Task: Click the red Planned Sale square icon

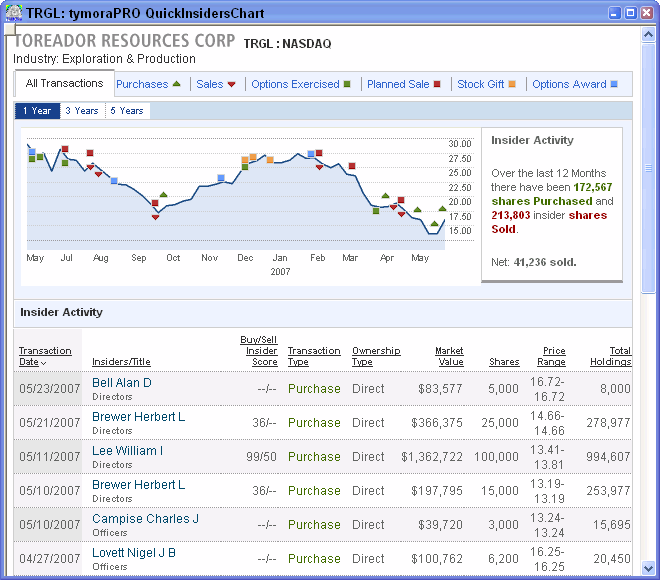Action: pyautogui.click(x=437, y=84)
